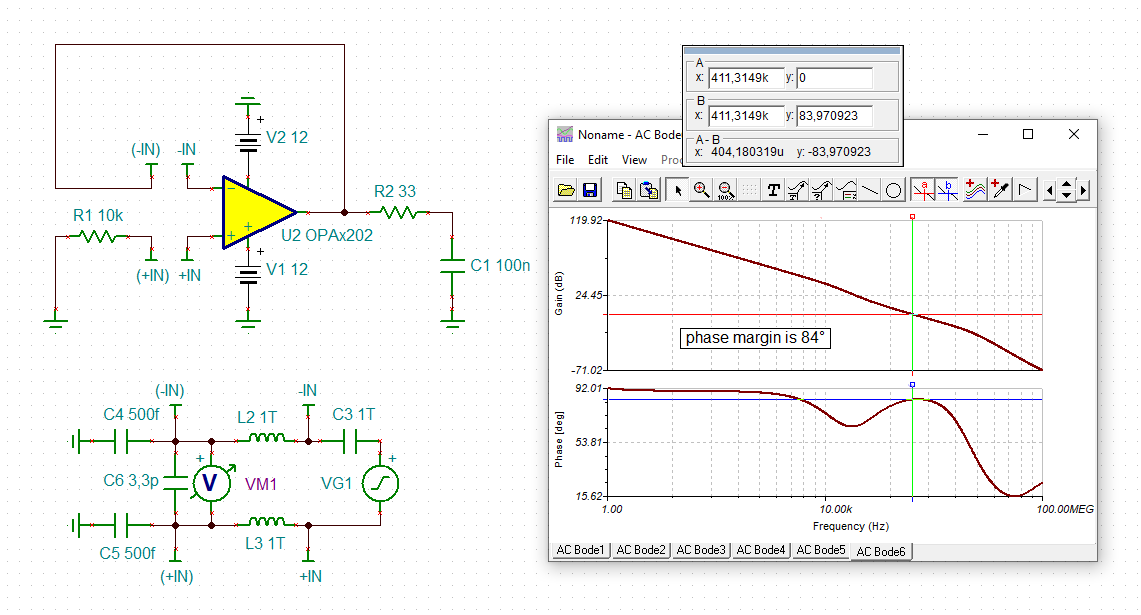Copy the diagram with the copy icon
1141x615 pixels.
(624, 191)
